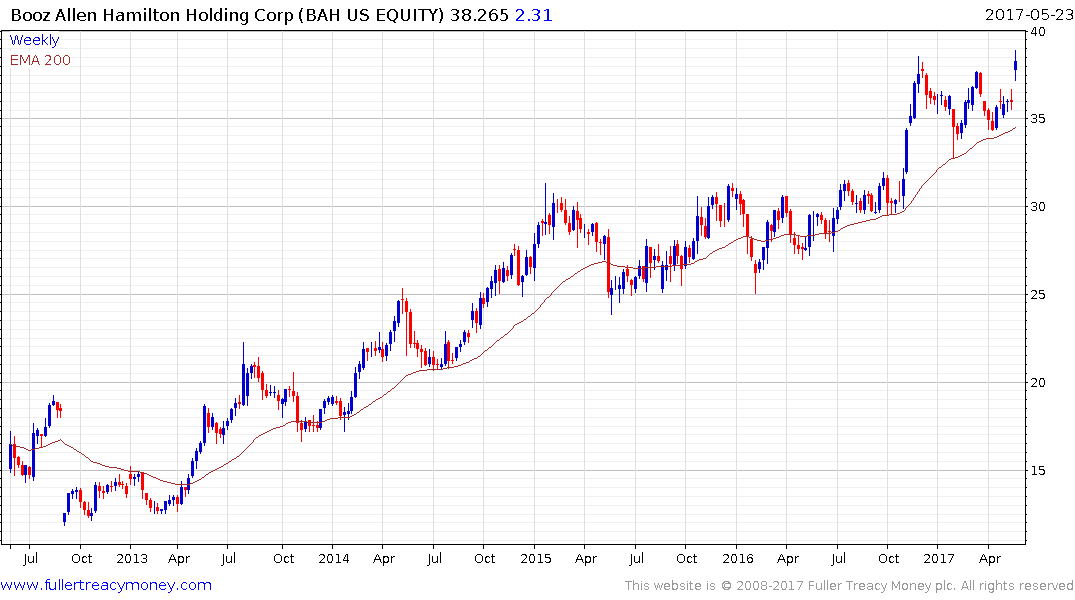Select the y-axis label 35
Viewport: 1075px width, 600px height.
coord(1037,119)
